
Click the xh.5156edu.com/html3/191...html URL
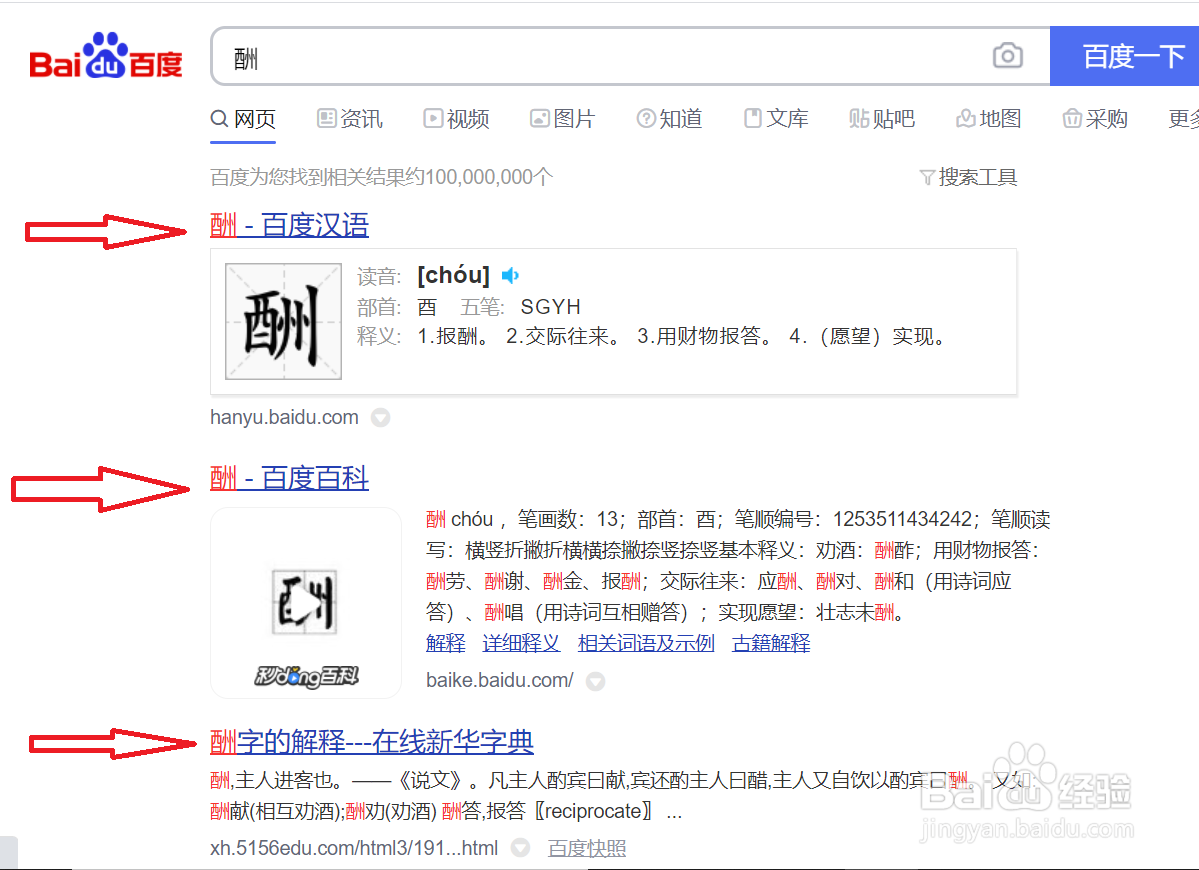pos(354,848)
